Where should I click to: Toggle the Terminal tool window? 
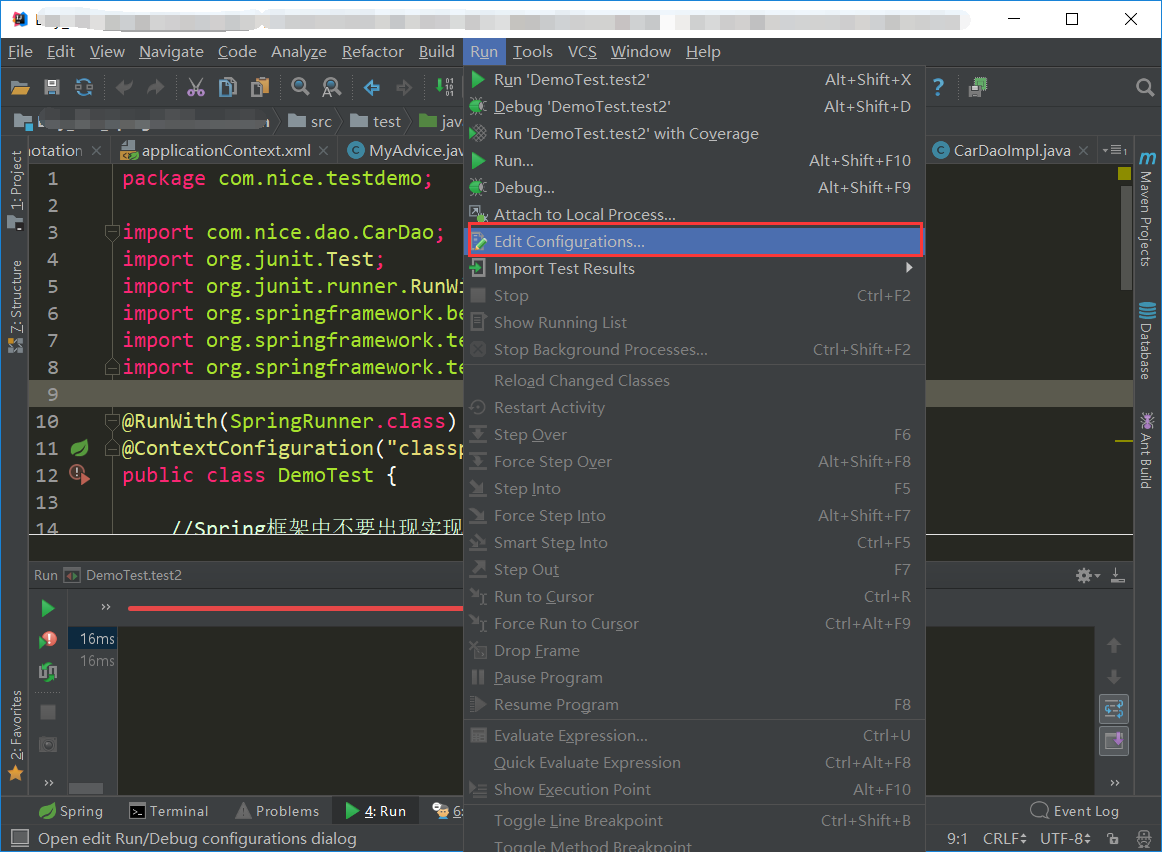[x=168, y=811]
